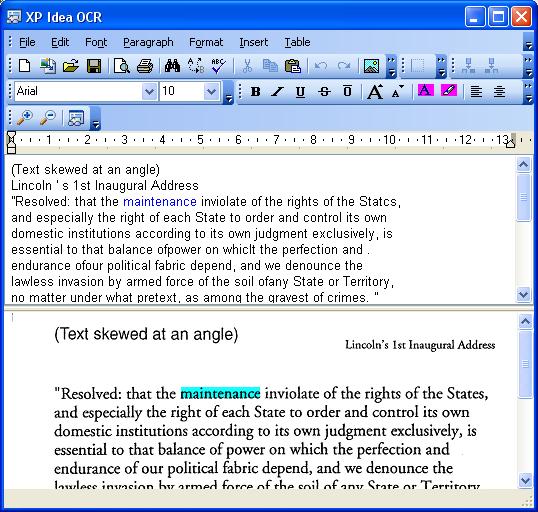Click the dotted selection rectangle icon

coord(418,65)
